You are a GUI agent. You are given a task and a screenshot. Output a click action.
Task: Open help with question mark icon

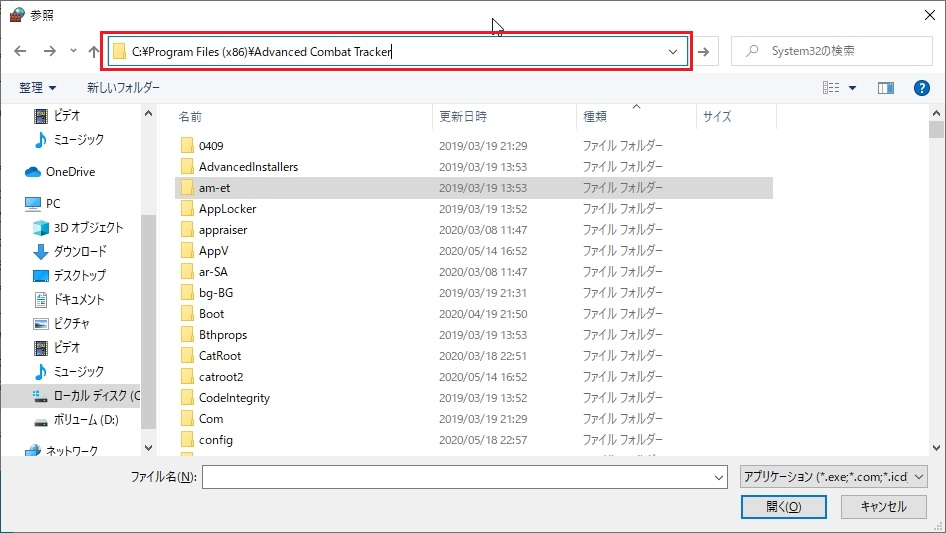[921, 88]
